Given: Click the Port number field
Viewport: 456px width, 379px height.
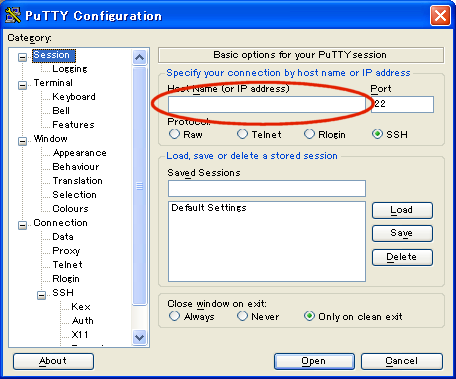Looking at the screenshot, I should click(x=402, y=105).
